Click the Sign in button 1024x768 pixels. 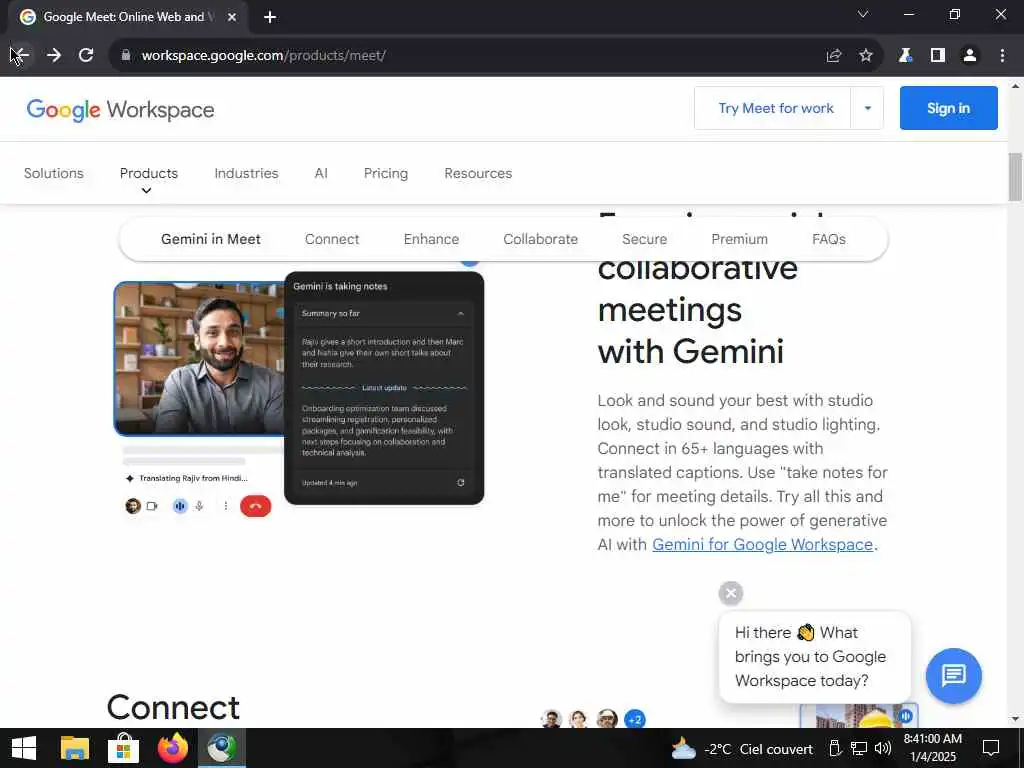(x=948, y=108)
